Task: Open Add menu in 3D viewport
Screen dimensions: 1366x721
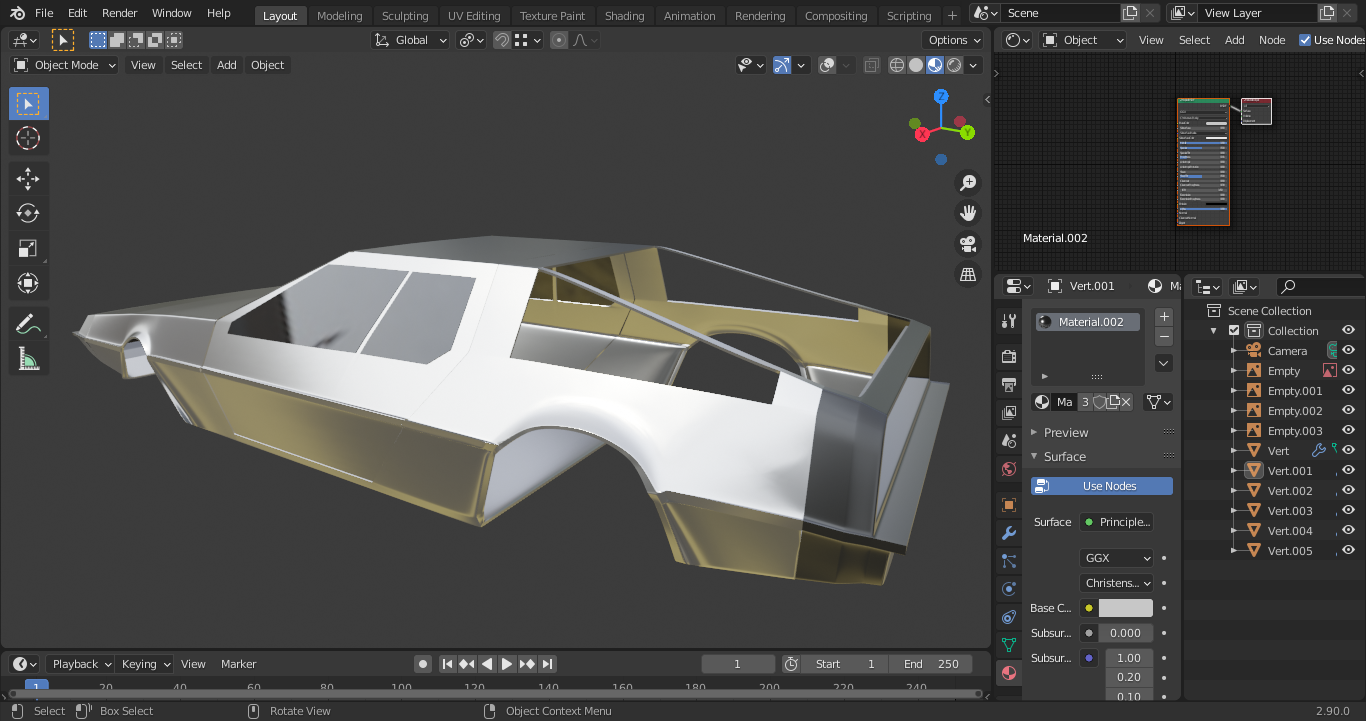Action: pyautogui.click(x=227, y=65)
